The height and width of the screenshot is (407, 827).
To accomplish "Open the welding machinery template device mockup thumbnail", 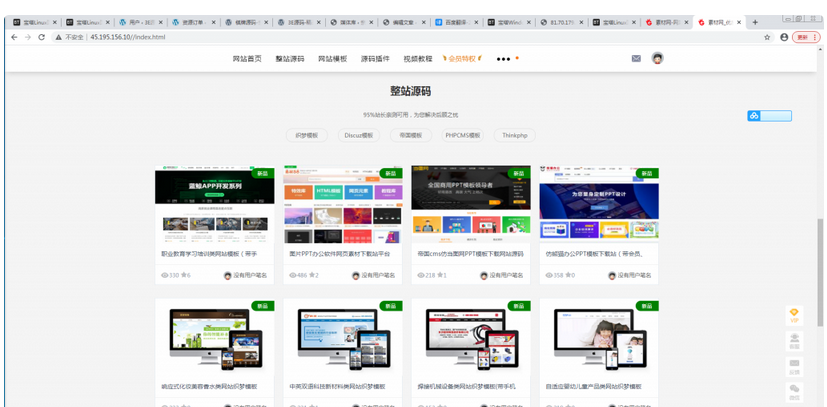I will pyautogui.click(x=472, y=338).
